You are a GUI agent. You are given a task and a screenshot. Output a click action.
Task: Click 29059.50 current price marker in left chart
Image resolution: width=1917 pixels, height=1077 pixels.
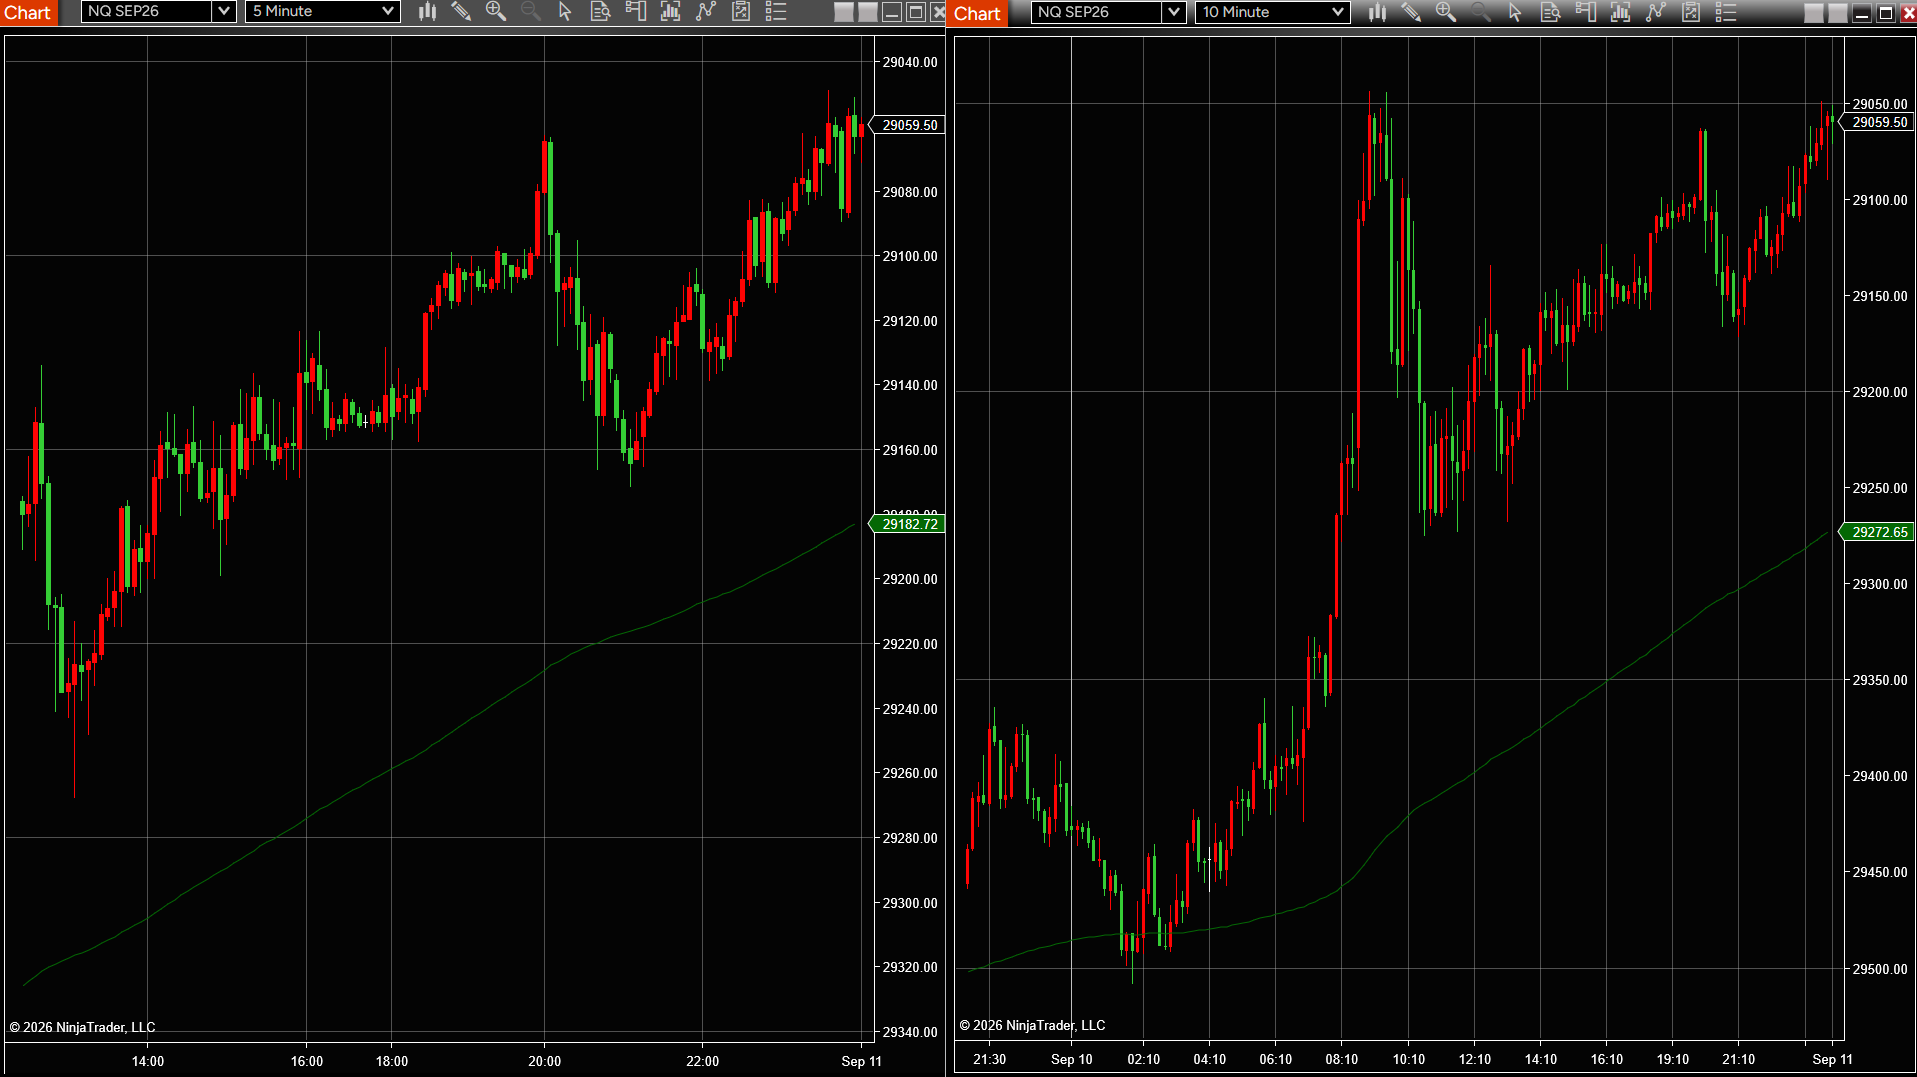coord(908,125)
